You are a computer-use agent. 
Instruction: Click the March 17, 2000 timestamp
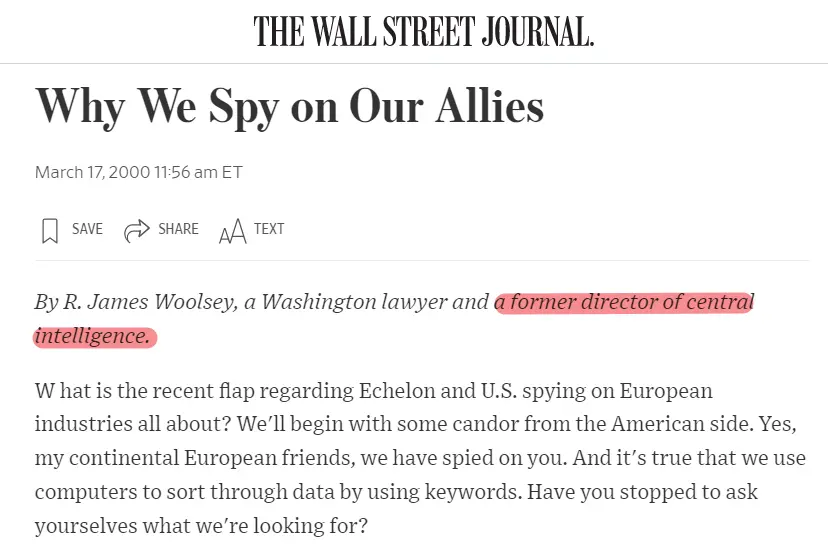click(138, 172)
